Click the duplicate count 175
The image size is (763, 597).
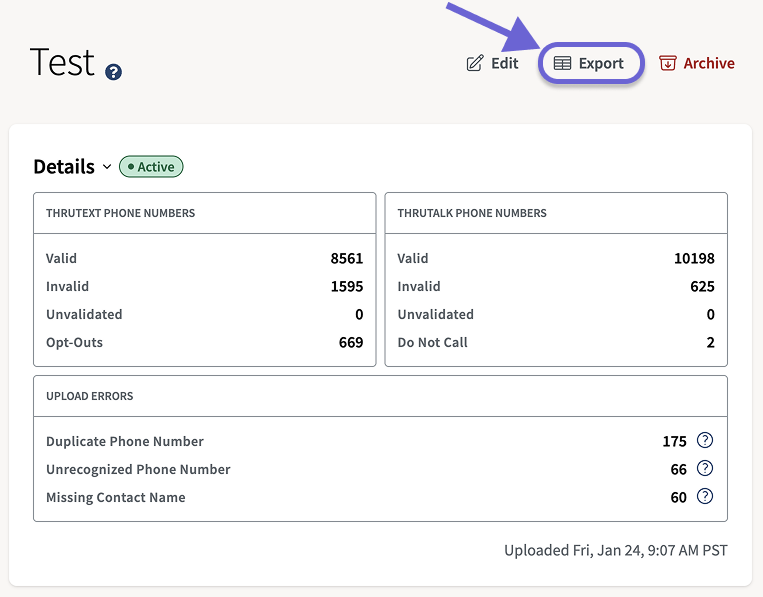click(x=674, y=441)
